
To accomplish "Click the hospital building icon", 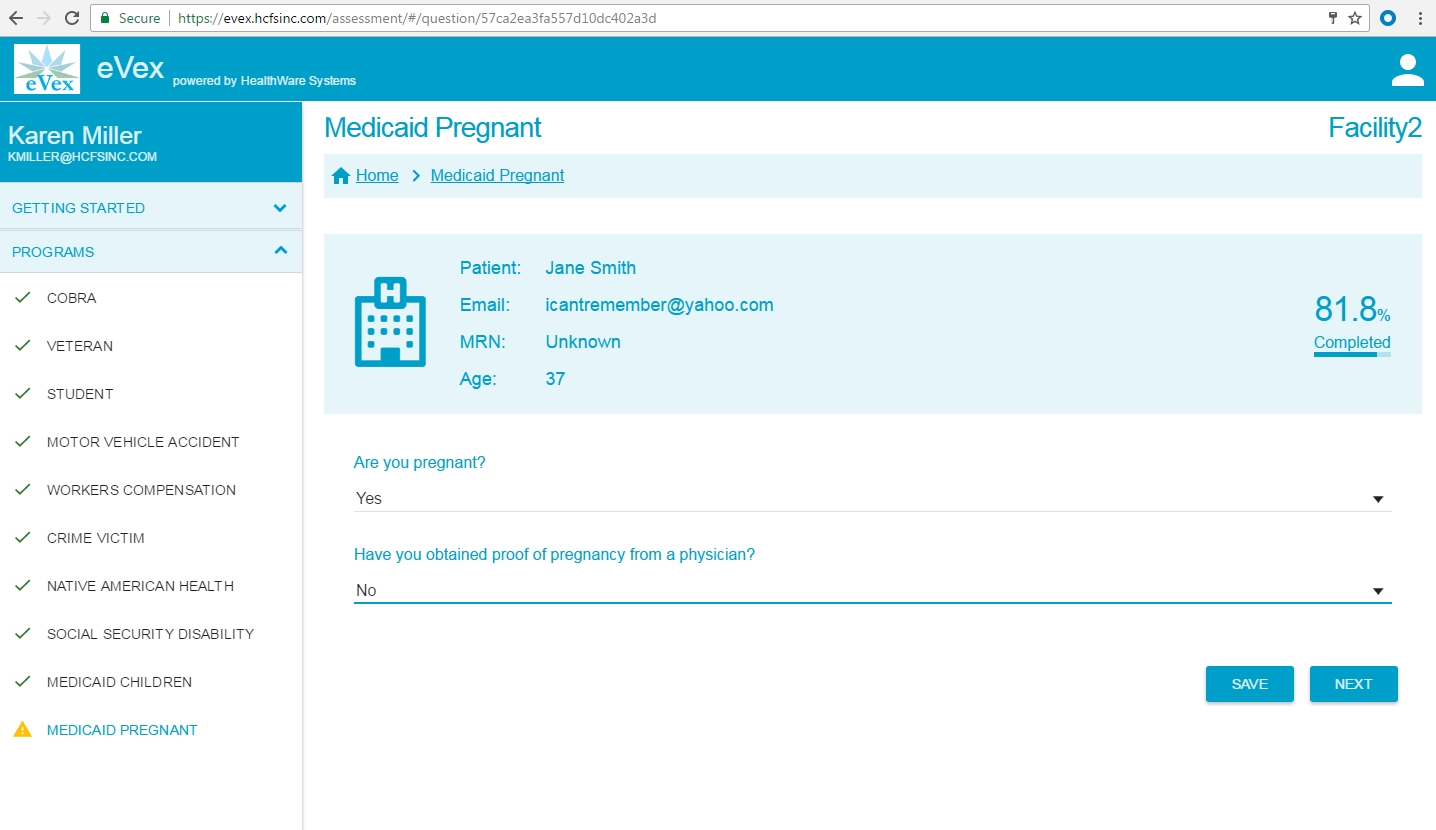I will (390, 321).
